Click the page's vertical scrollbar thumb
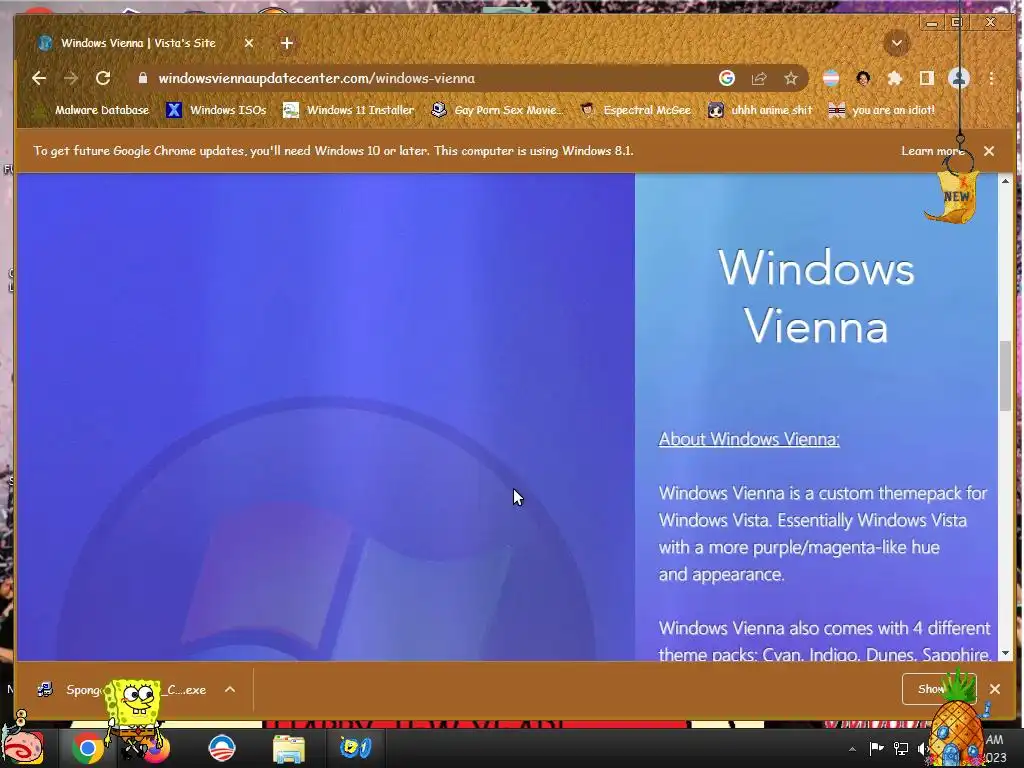The width and height of the screenshot is (1024, 768). pos(1005,376)
